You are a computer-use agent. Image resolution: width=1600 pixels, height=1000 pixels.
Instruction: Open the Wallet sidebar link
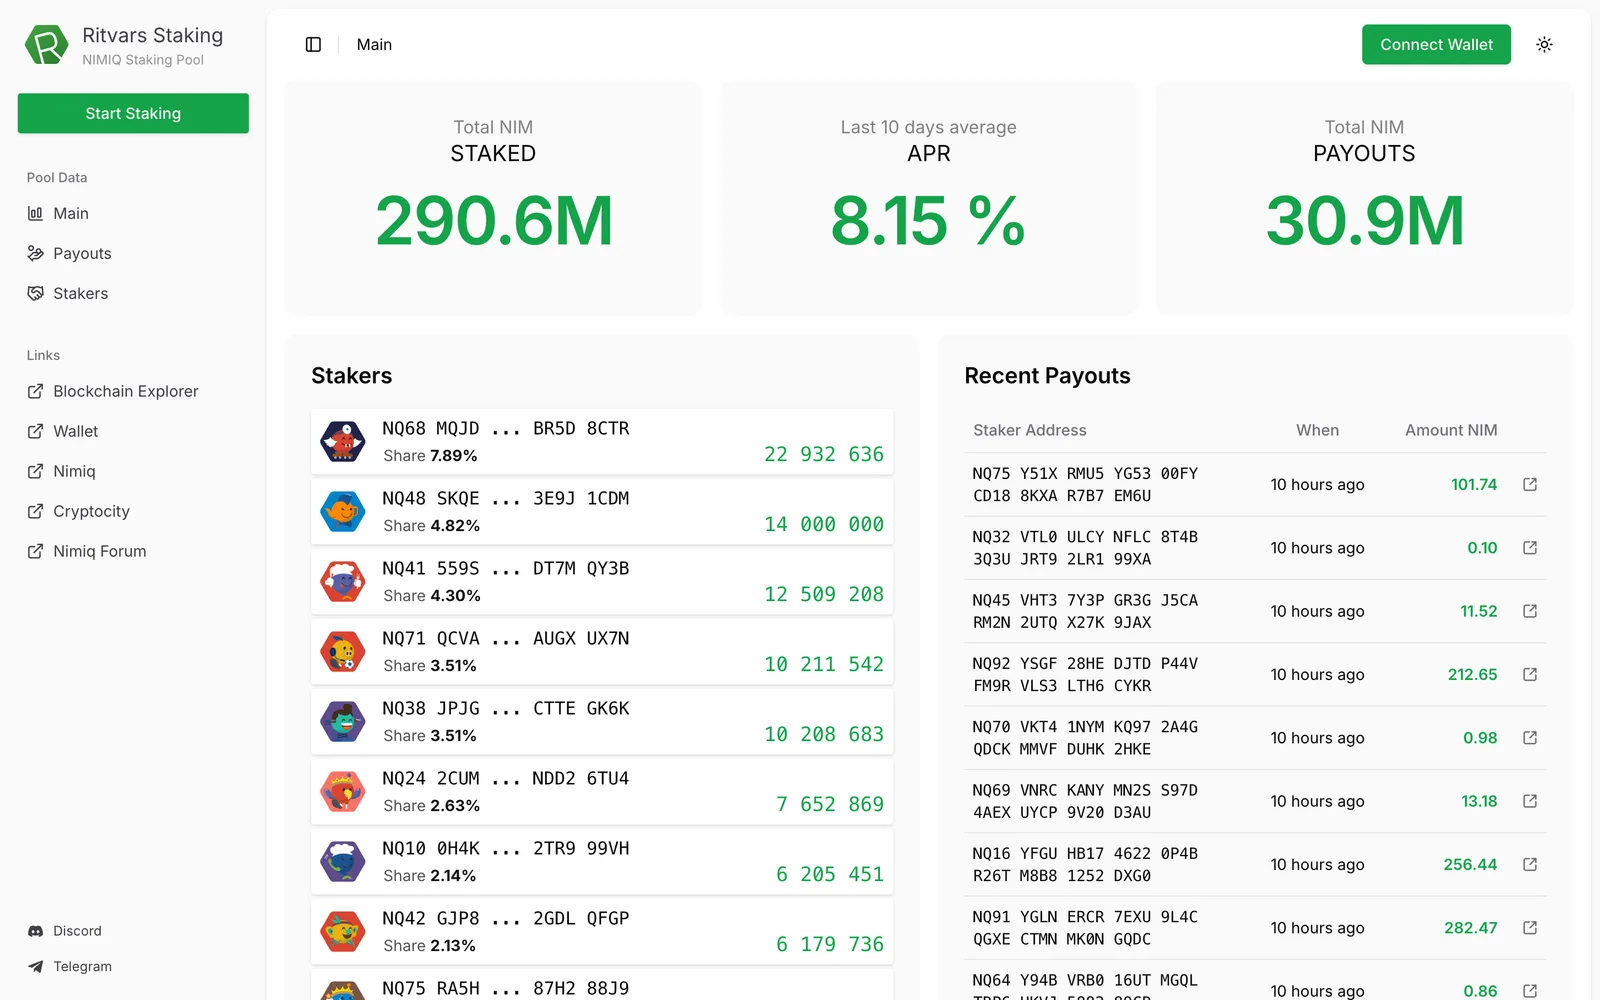[133, 431]
